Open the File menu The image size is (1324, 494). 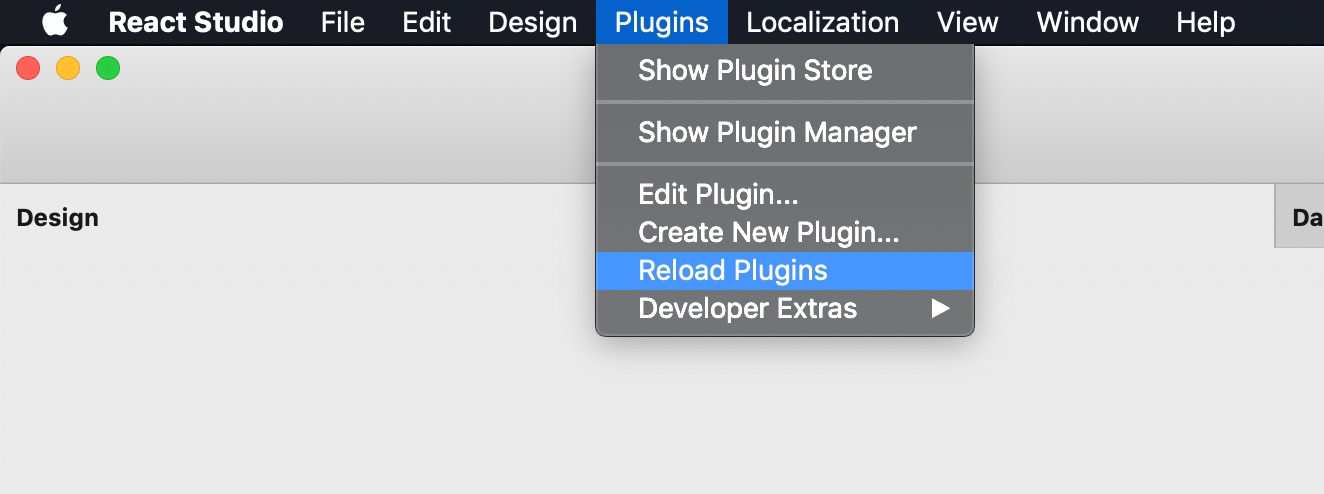342,22
